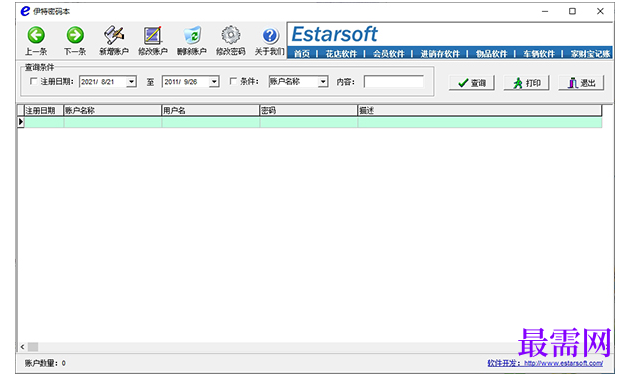Select the highlighted empty table row indicator
This screenshot has height=374, width=630.
[x=21, y=122]
